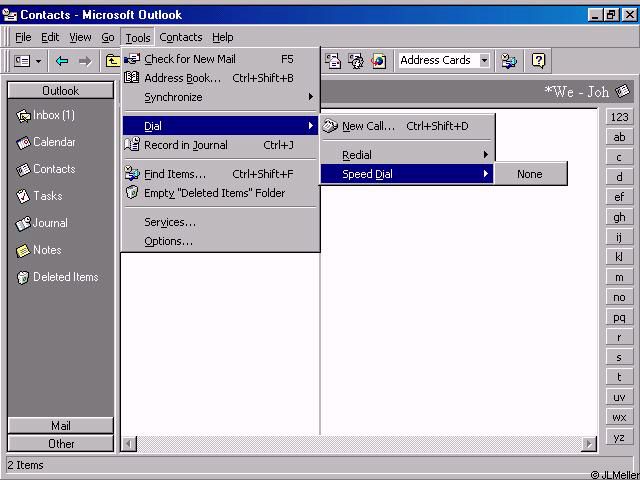The width and height of the screenshot is (640, 480).
Task: Choose New Call menu entry
Action: coord(407,127)
